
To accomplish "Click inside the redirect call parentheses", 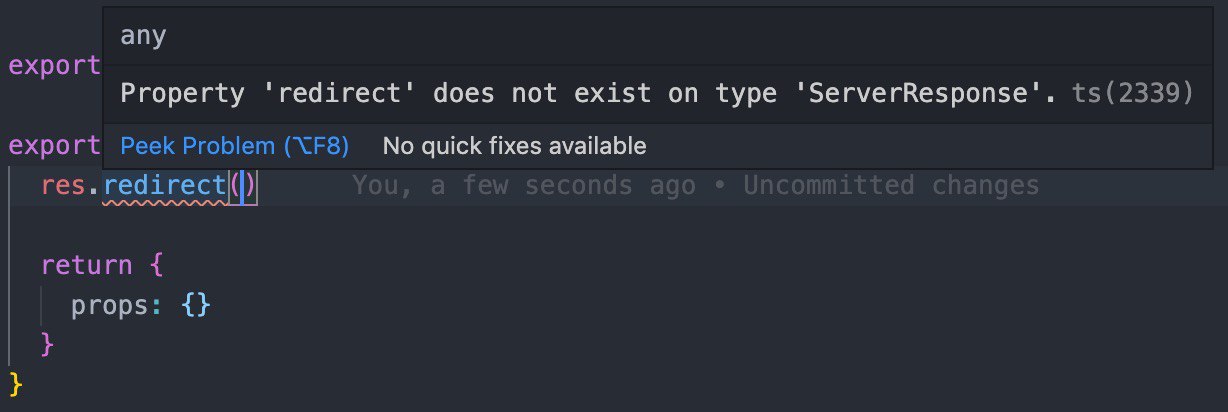I will point(243,186).
